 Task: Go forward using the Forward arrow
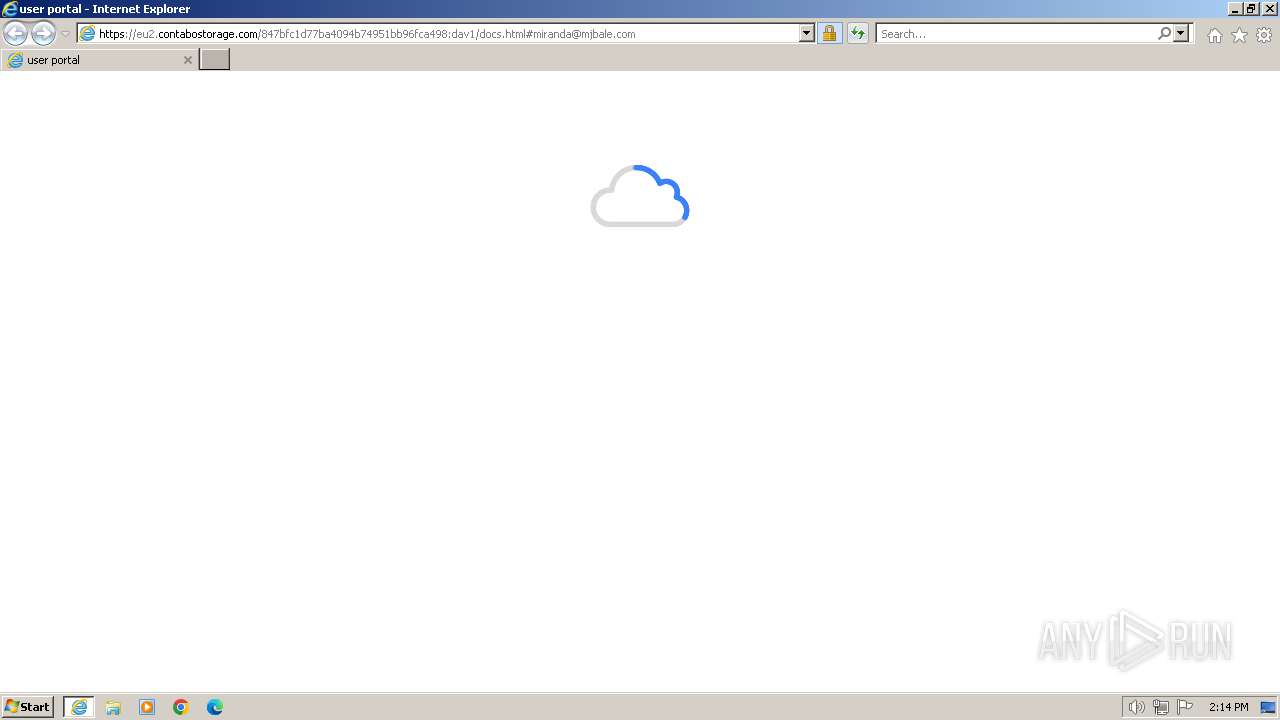click(x=43, y=34)
